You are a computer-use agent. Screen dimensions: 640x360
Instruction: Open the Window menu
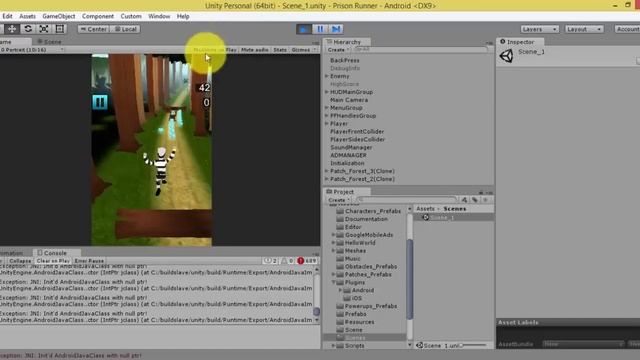tap(159, 16)
